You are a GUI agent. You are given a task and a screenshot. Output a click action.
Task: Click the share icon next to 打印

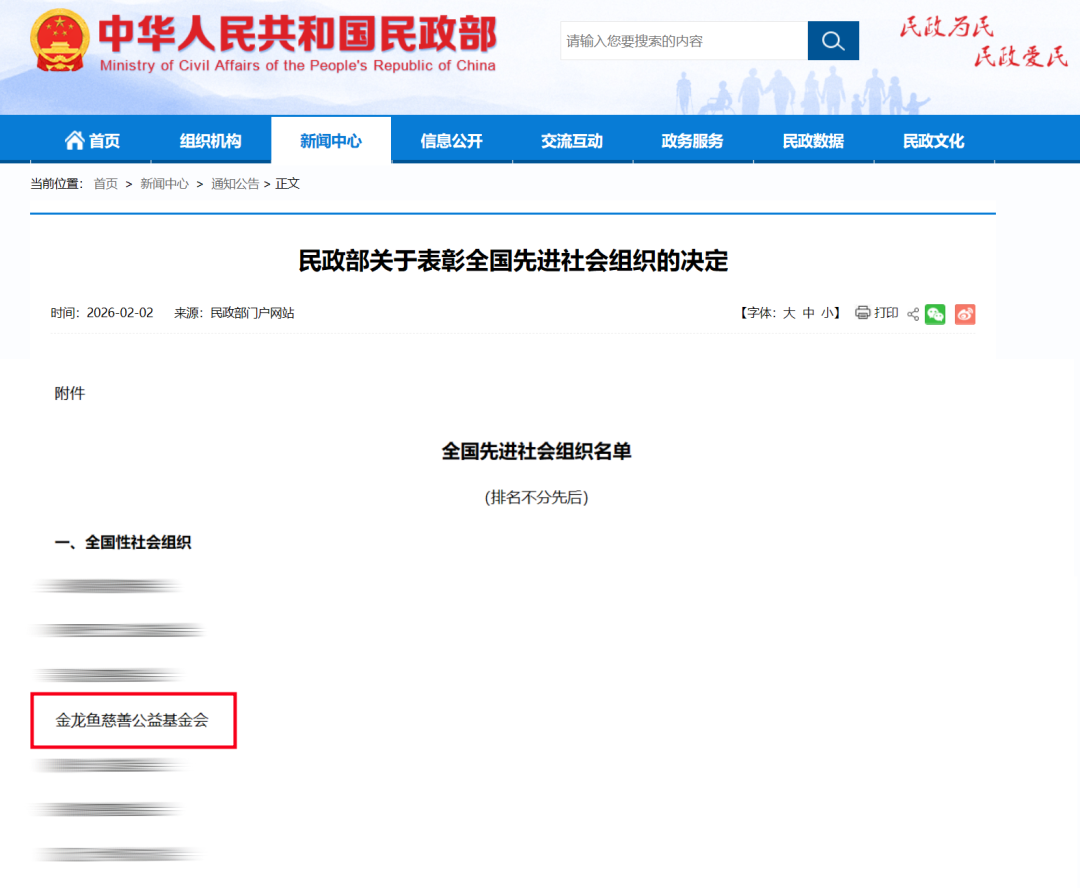911,313
